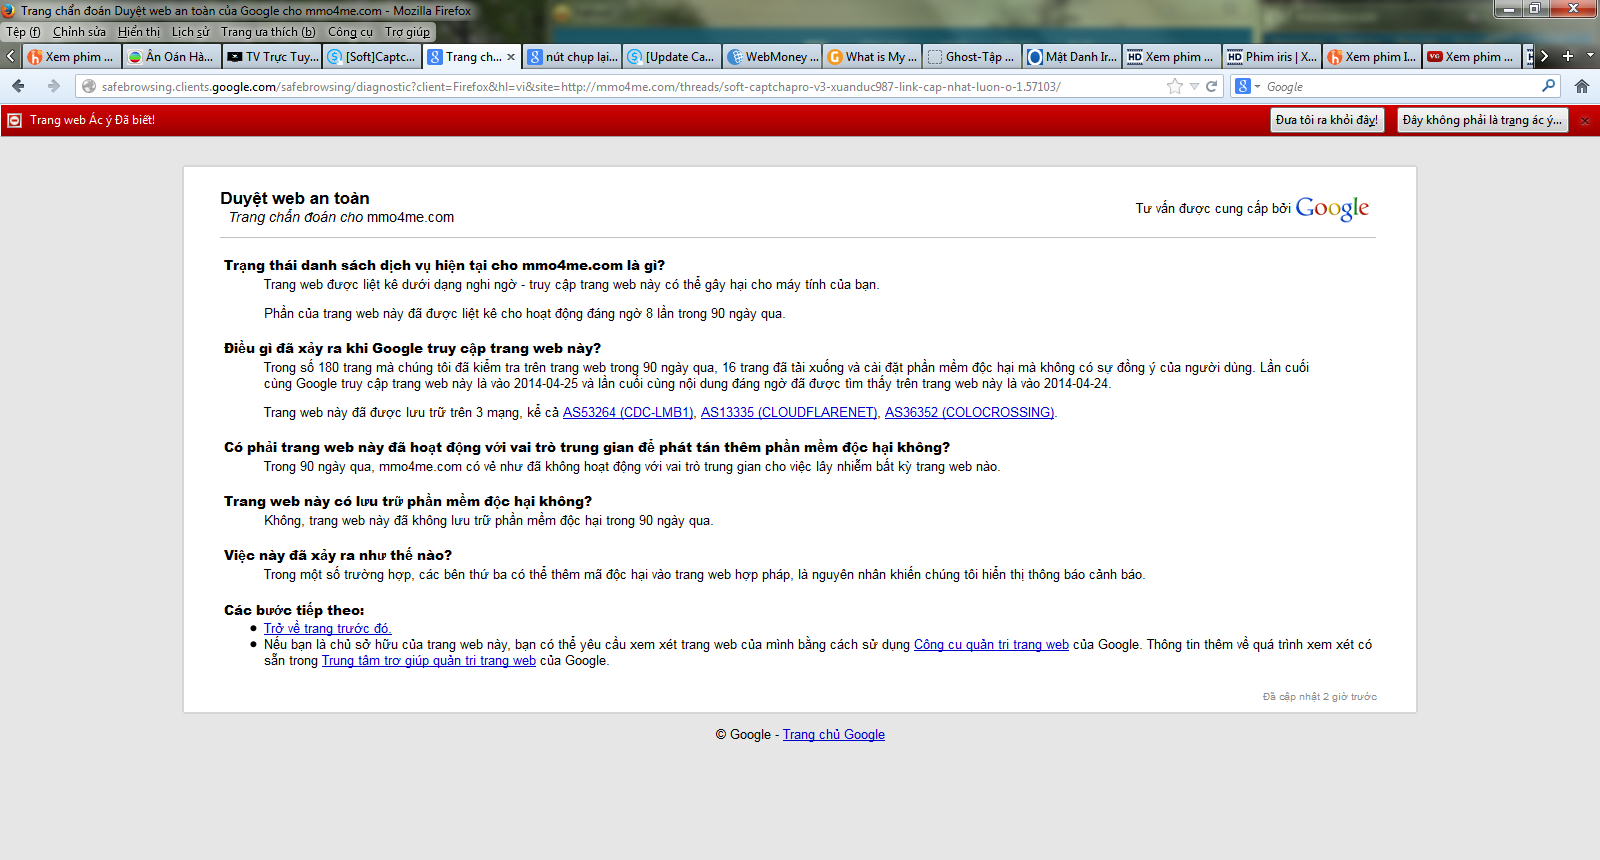
Task: Go back to the previous page
Action: [x=18, y=86]
